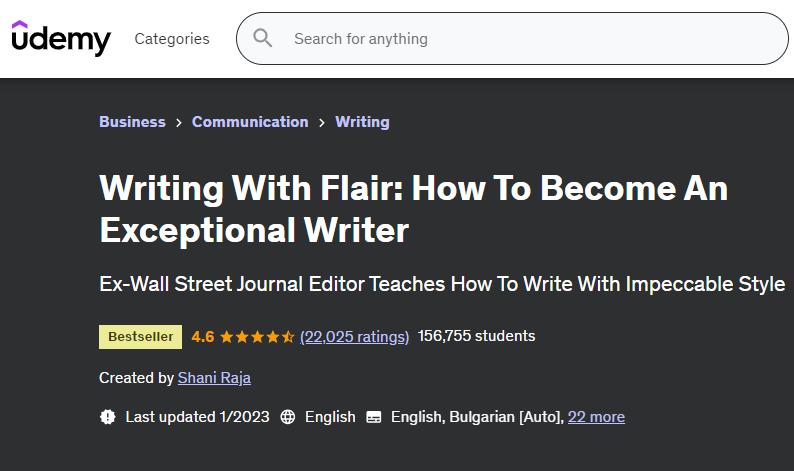Open the Categories menu
Screen dimensions: 794x471
[x=172, y=39]
